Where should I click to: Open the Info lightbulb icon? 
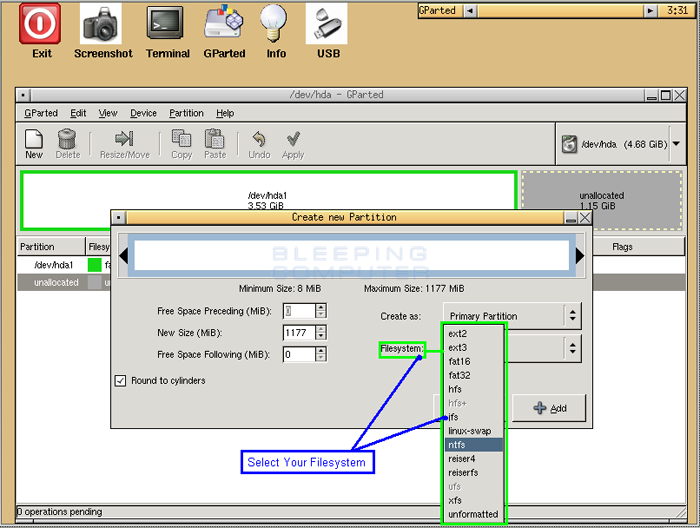coord(274,23)
